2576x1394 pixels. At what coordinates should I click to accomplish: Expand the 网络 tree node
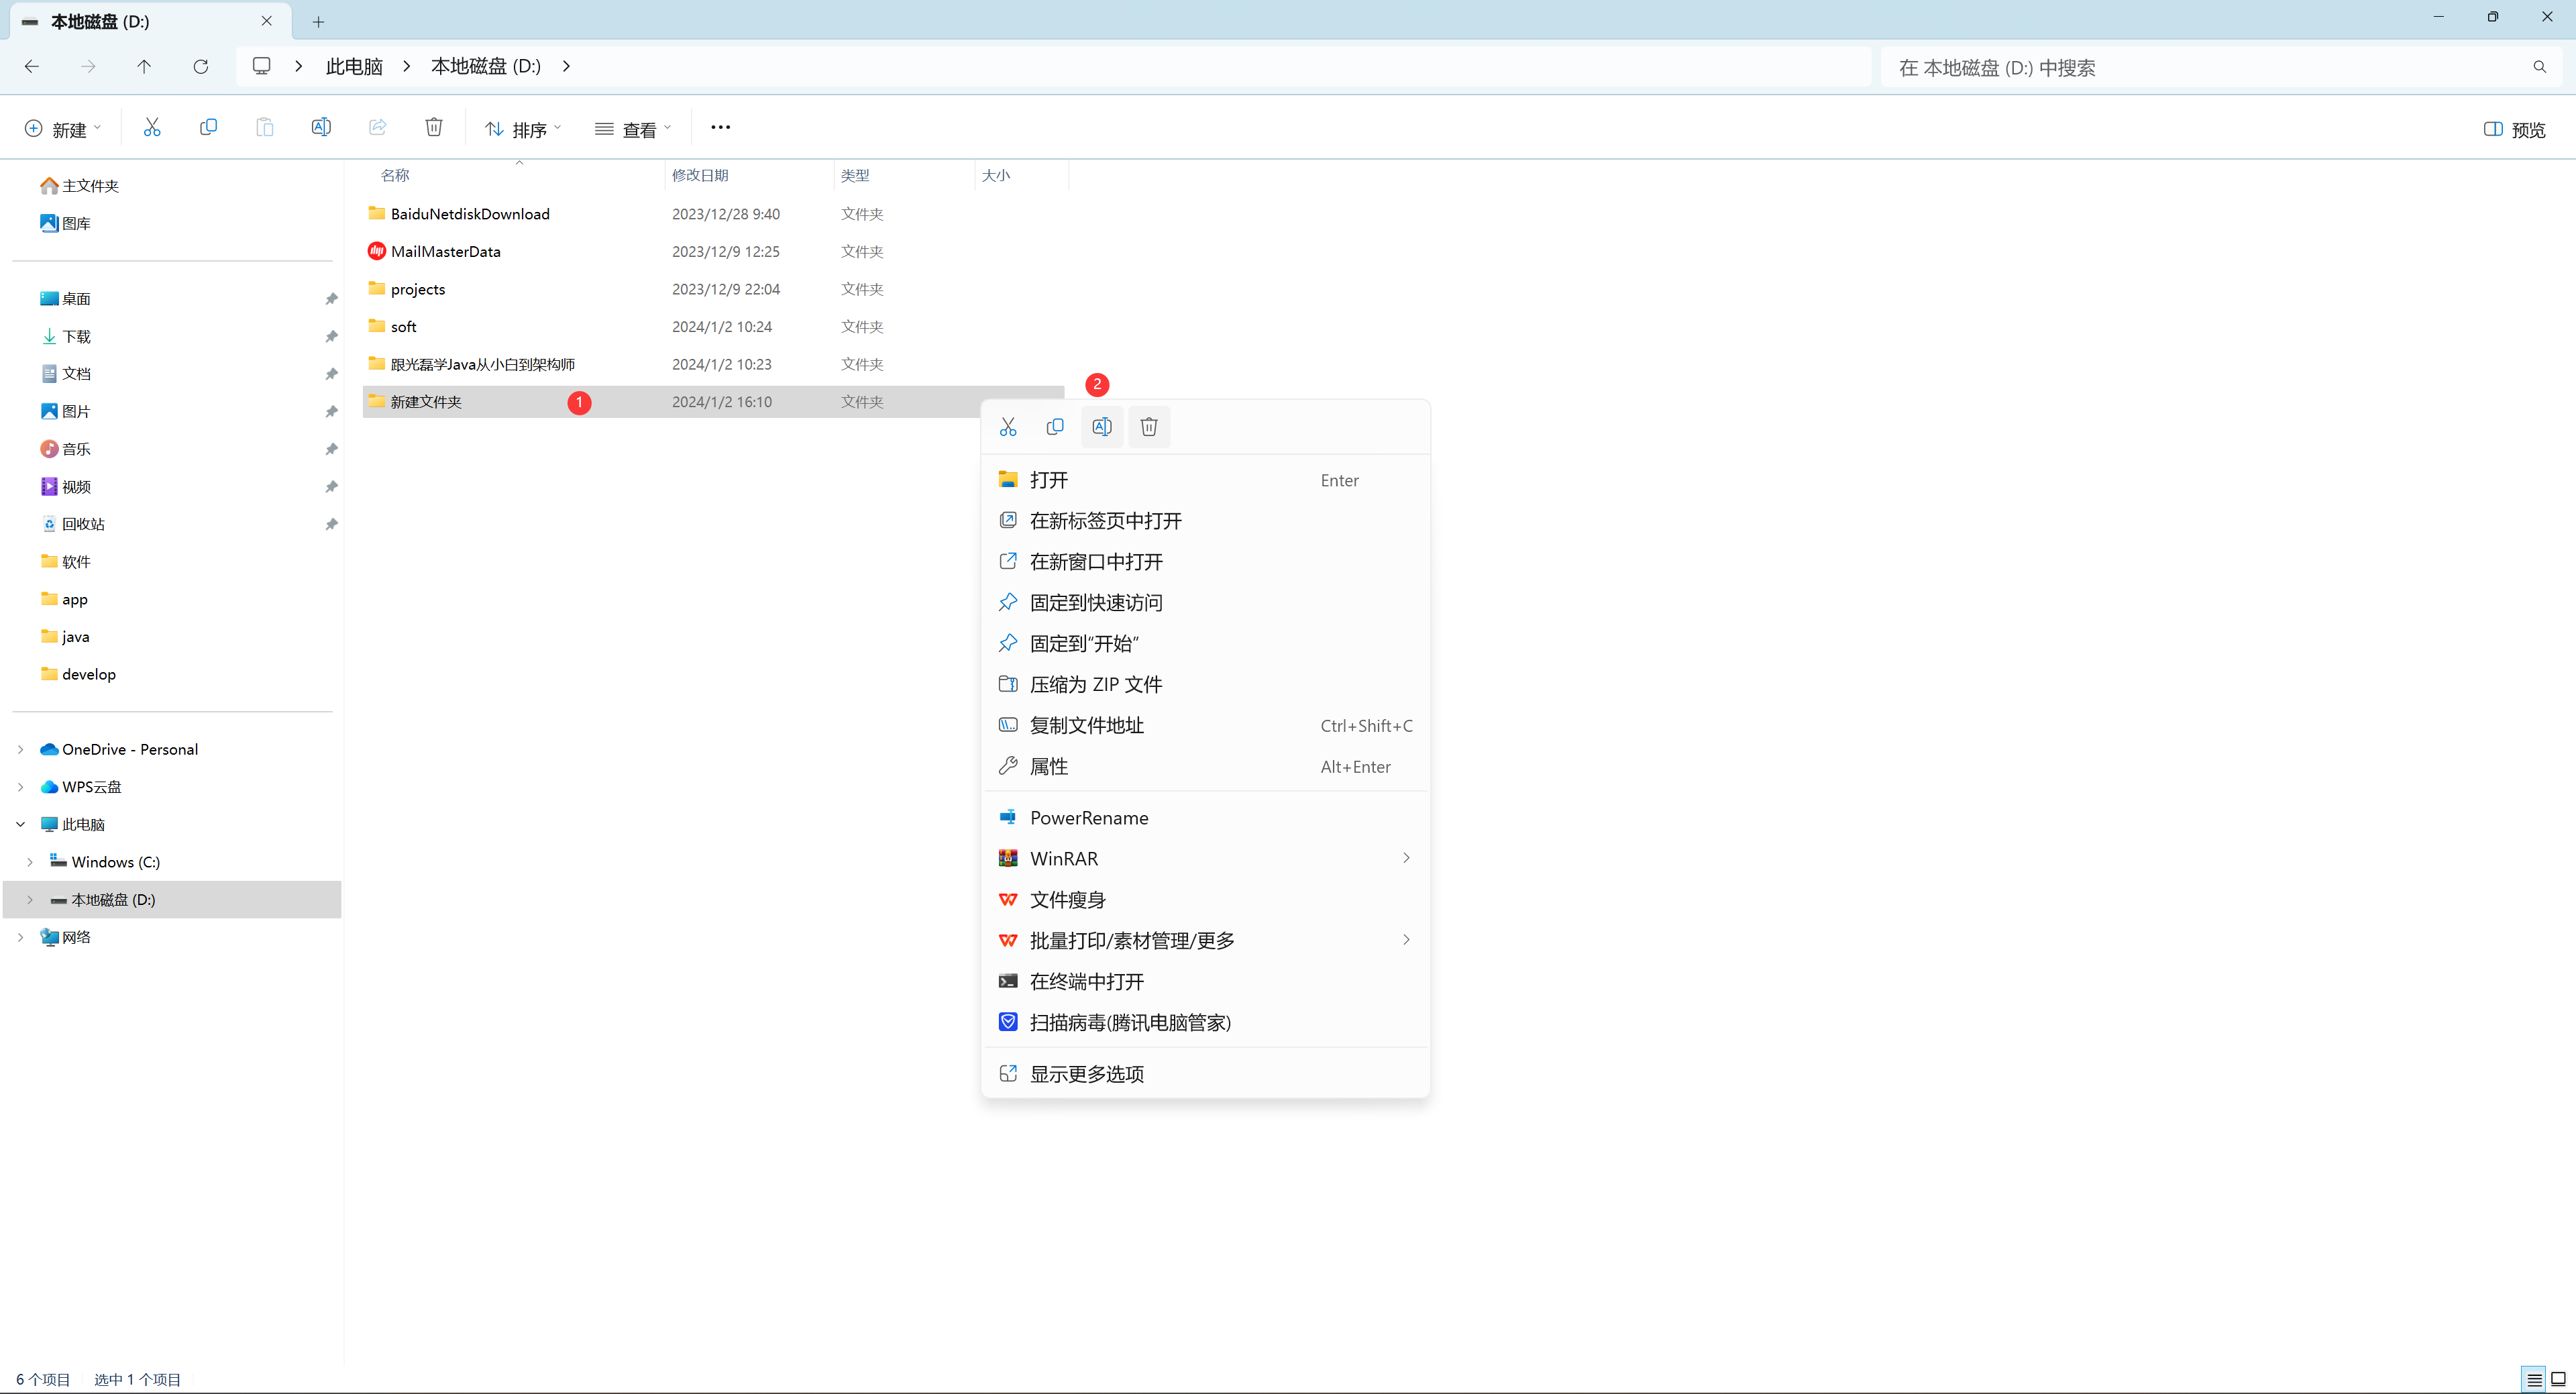(21, 937)
